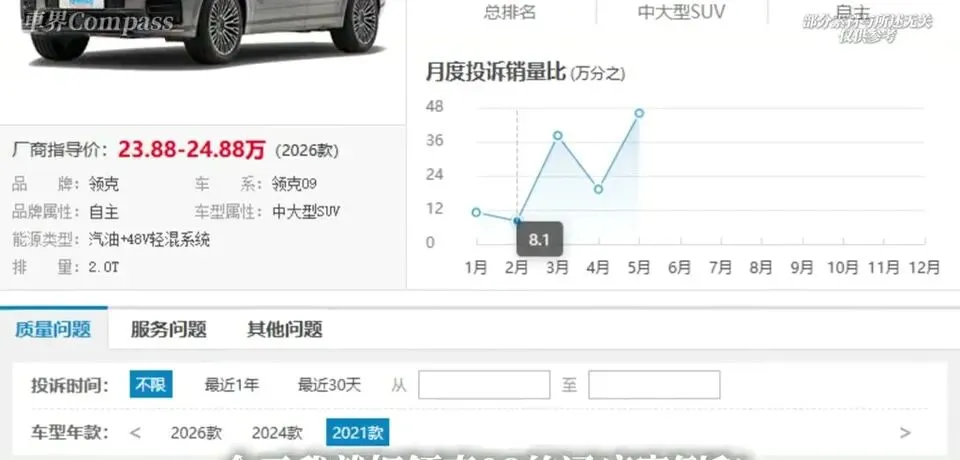The width and height of the screenshot is (960, 460).
Task: Click the 5月 data point on chart
Action: point(639,113)
